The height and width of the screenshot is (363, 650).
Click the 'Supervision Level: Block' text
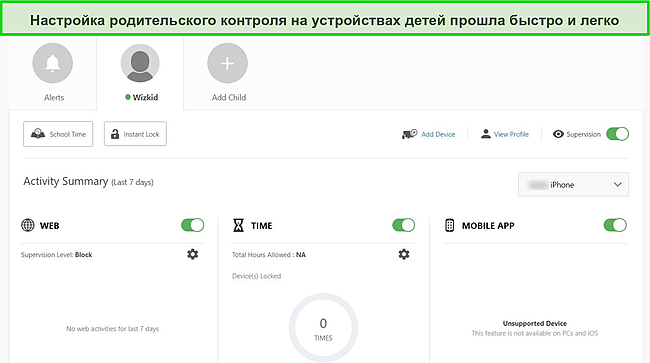(56, 255)
